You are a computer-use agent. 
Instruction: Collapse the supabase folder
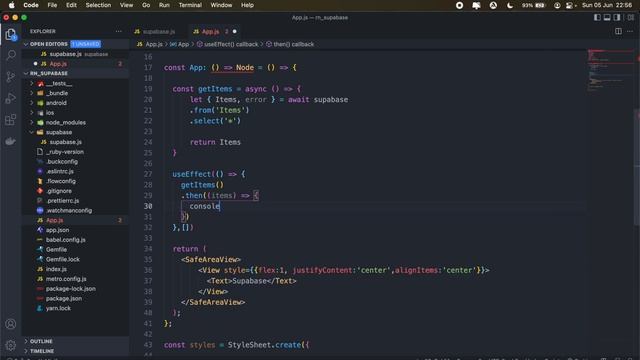click(59, 132)
